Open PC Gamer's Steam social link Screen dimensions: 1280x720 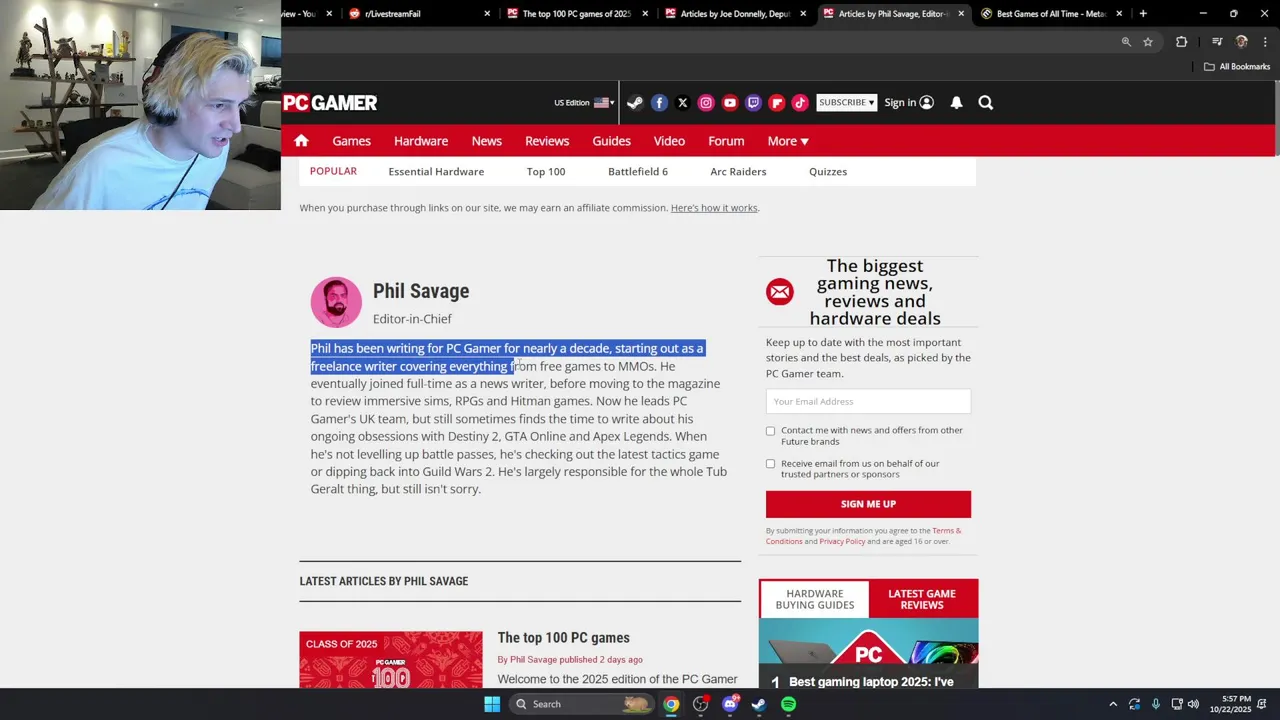[635, 102]
